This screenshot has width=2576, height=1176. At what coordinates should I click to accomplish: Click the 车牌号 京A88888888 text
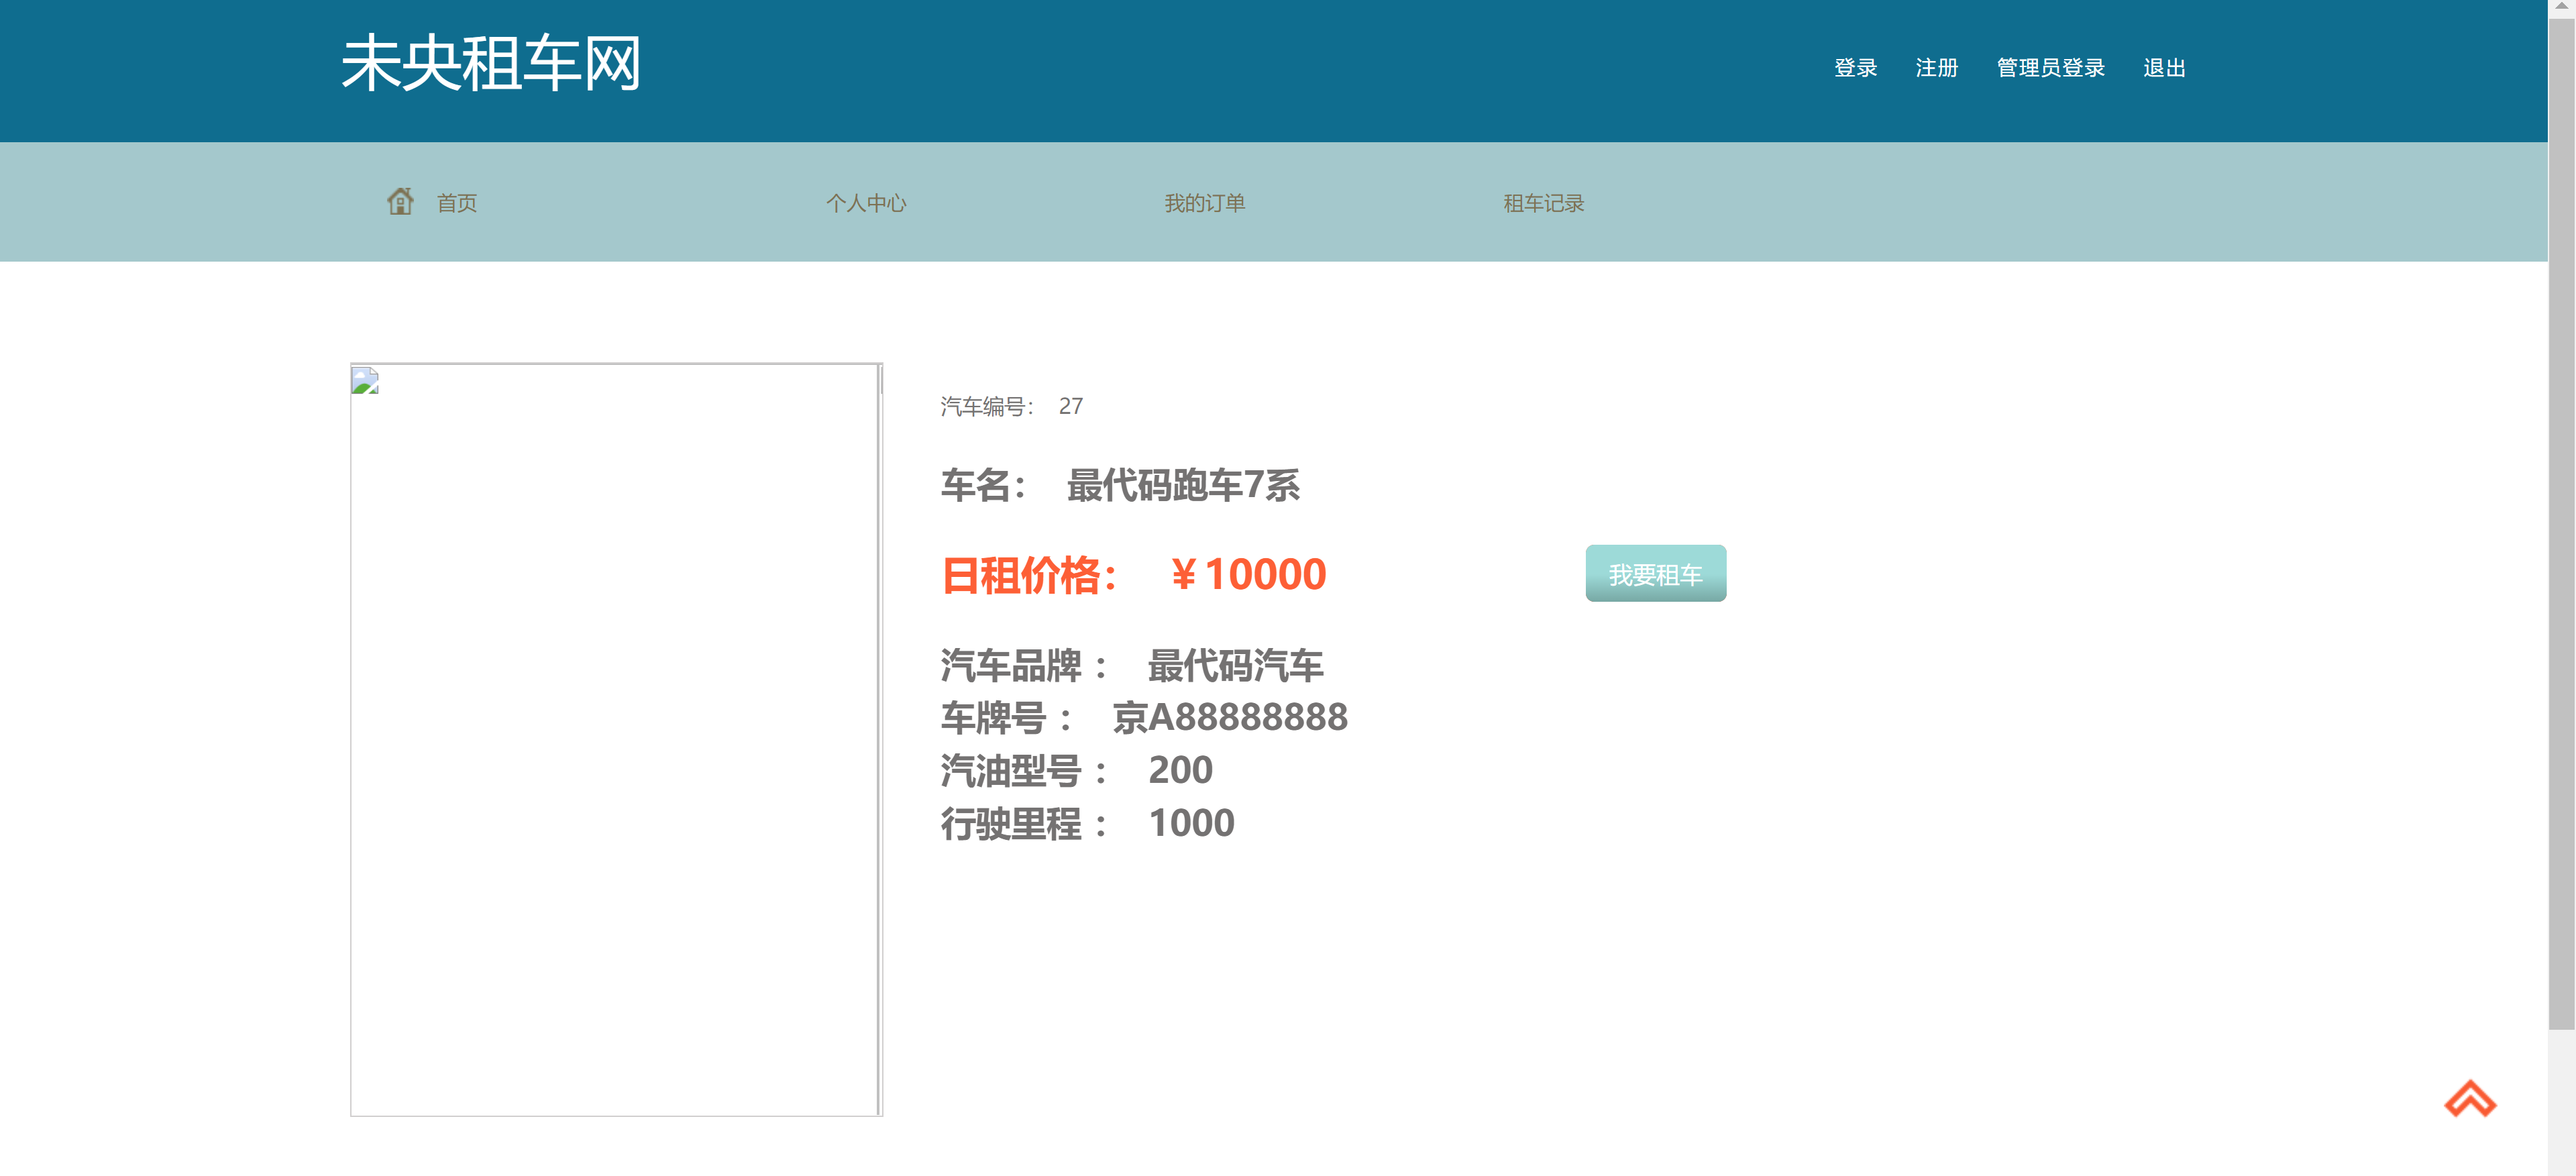click(x=1144, y=716)
